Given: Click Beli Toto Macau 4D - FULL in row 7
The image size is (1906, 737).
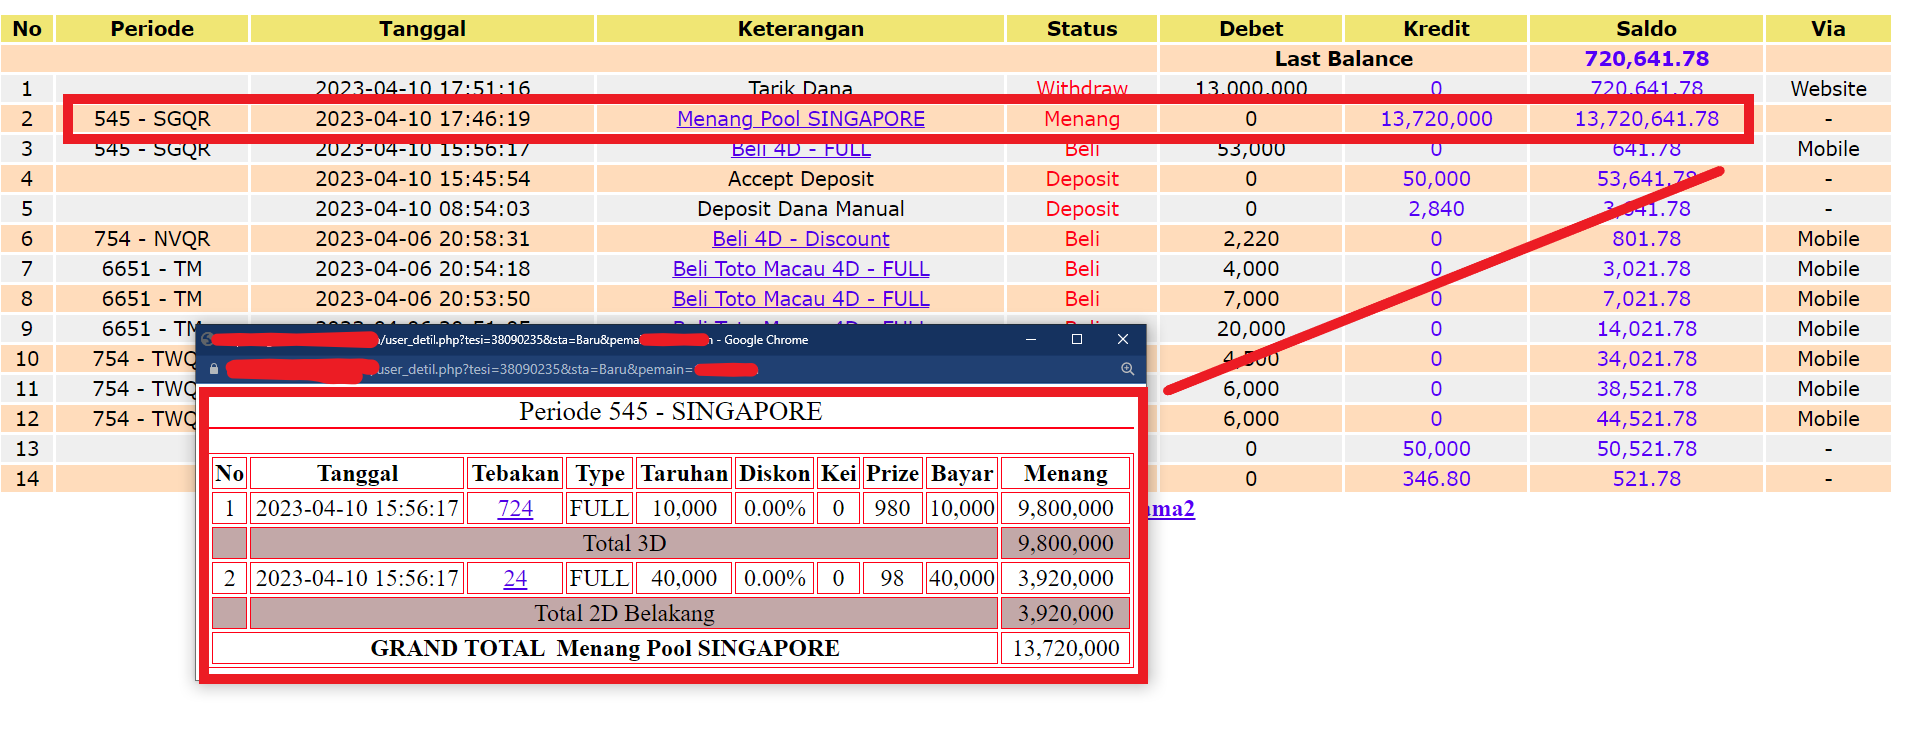Looking at the screenshot, I should click(x=801, y=269).
